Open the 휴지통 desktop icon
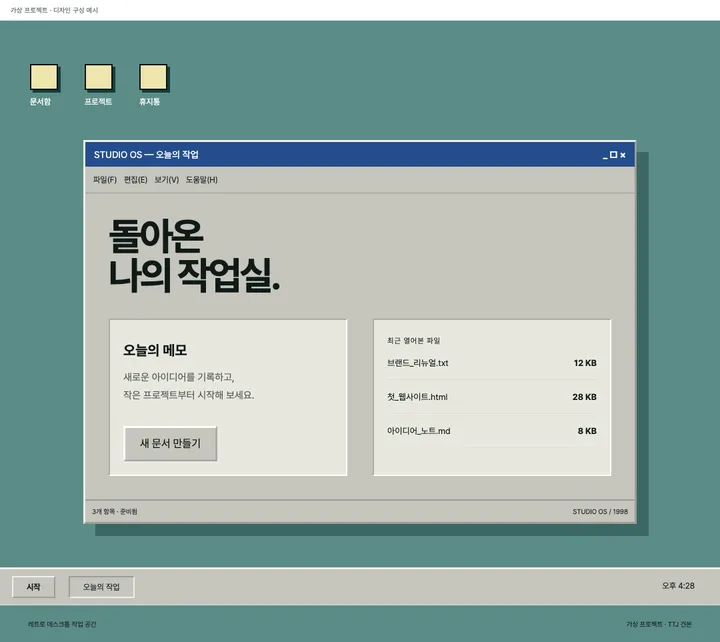720x642 pixels. (x=152, y=85)
